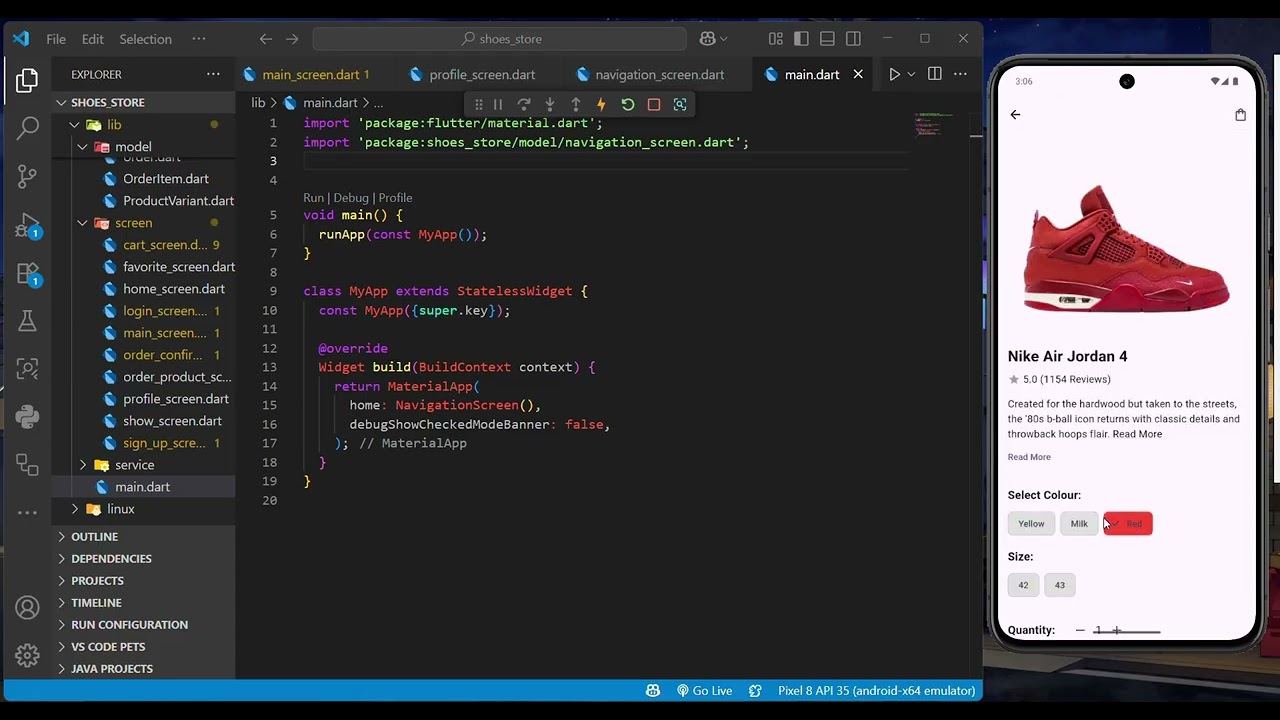Go back with the navigation arrow
Image resolution: width=1280 pixels, height=720 pixels.
(x=266, y=39)
